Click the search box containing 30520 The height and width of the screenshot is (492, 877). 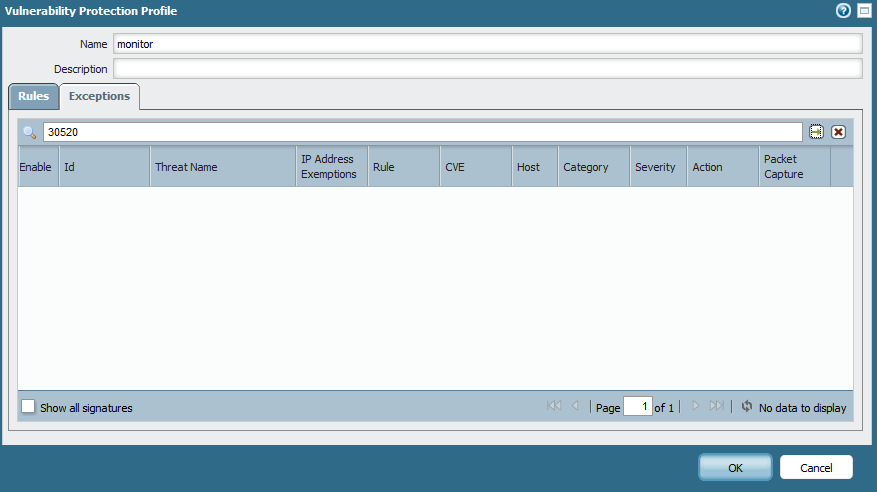423,133
